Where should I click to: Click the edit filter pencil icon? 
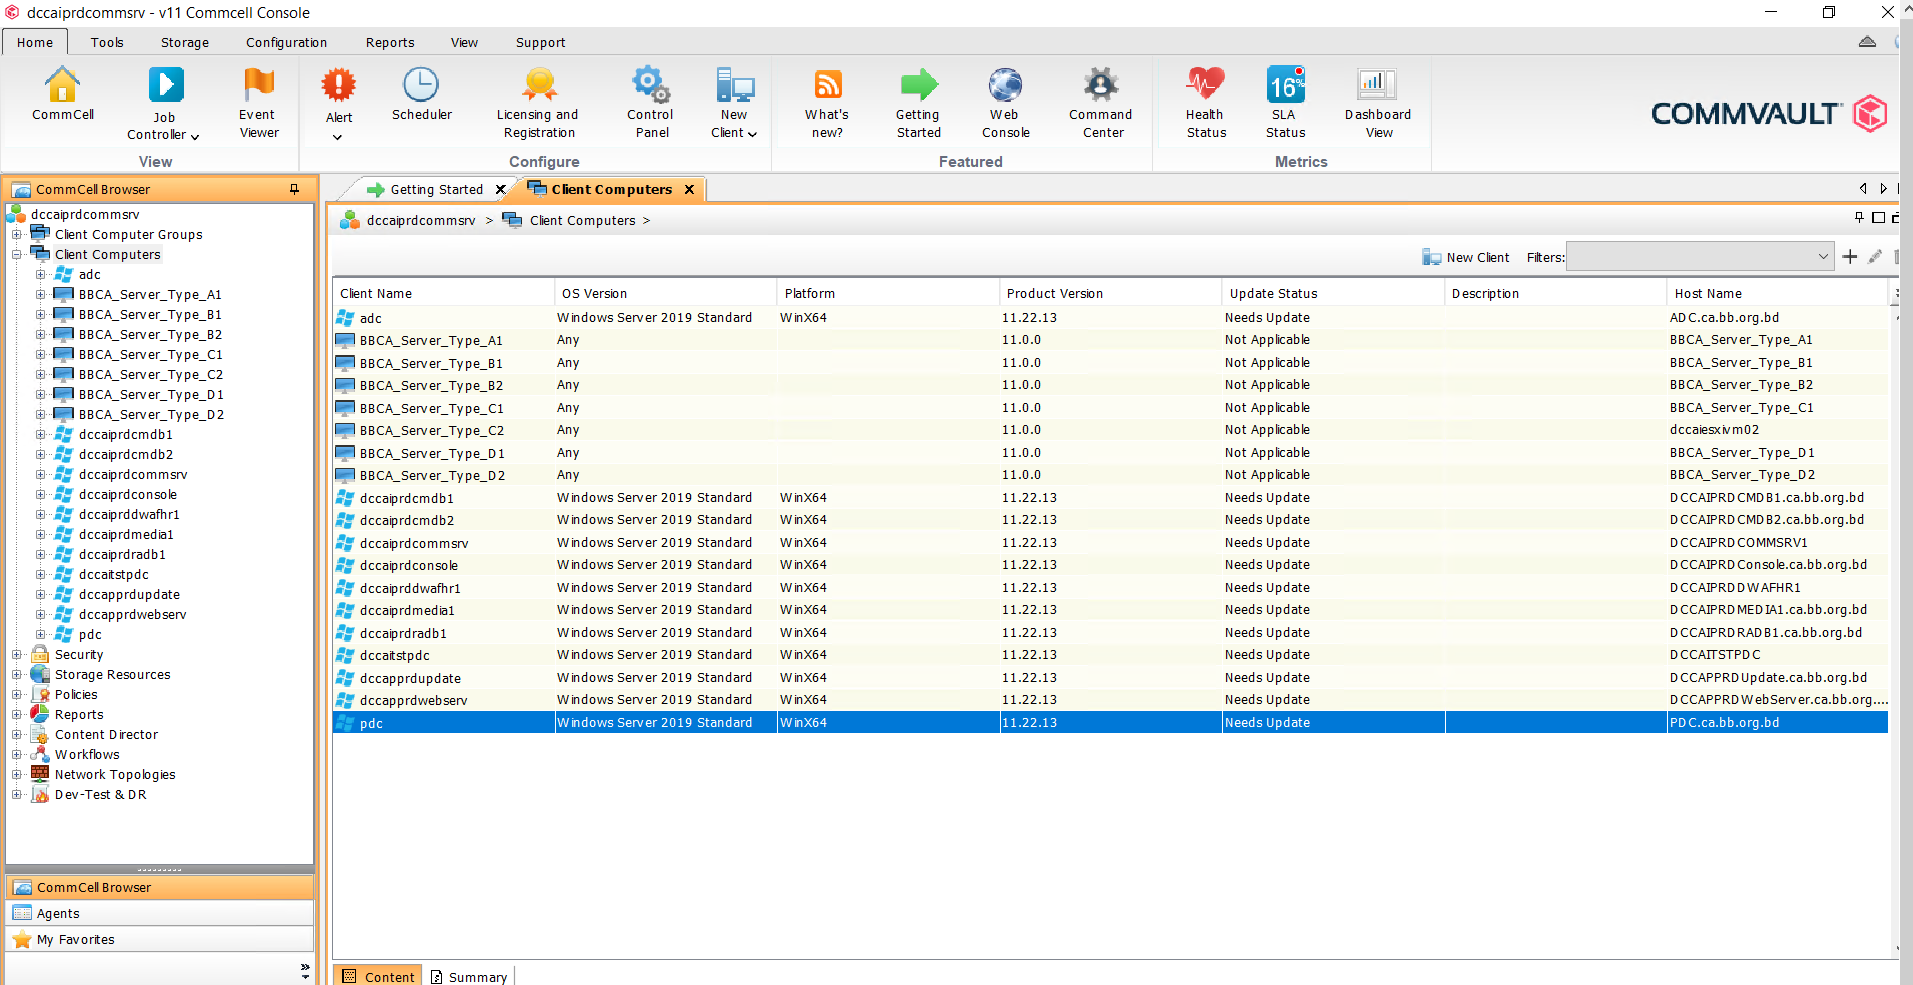tap(1875, 257)
